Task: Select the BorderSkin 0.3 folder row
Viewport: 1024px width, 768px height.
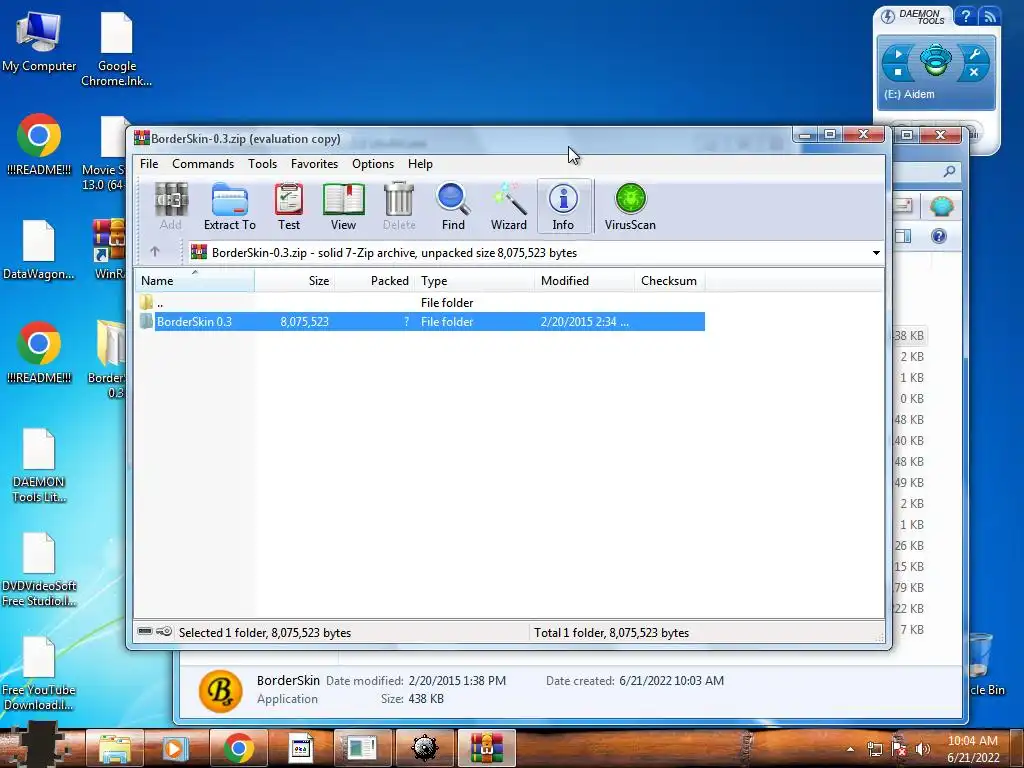Action: 421,321
